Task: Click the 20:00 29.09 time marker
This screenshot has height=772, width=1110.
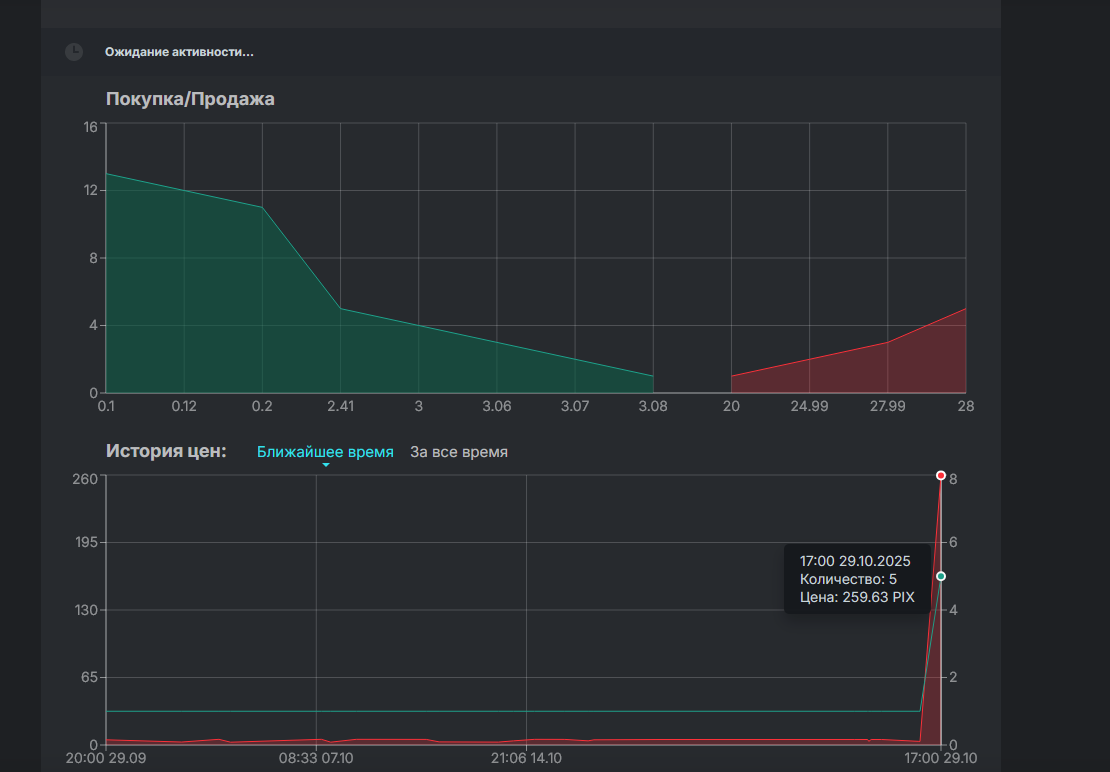Action: [x=106, y=758]
